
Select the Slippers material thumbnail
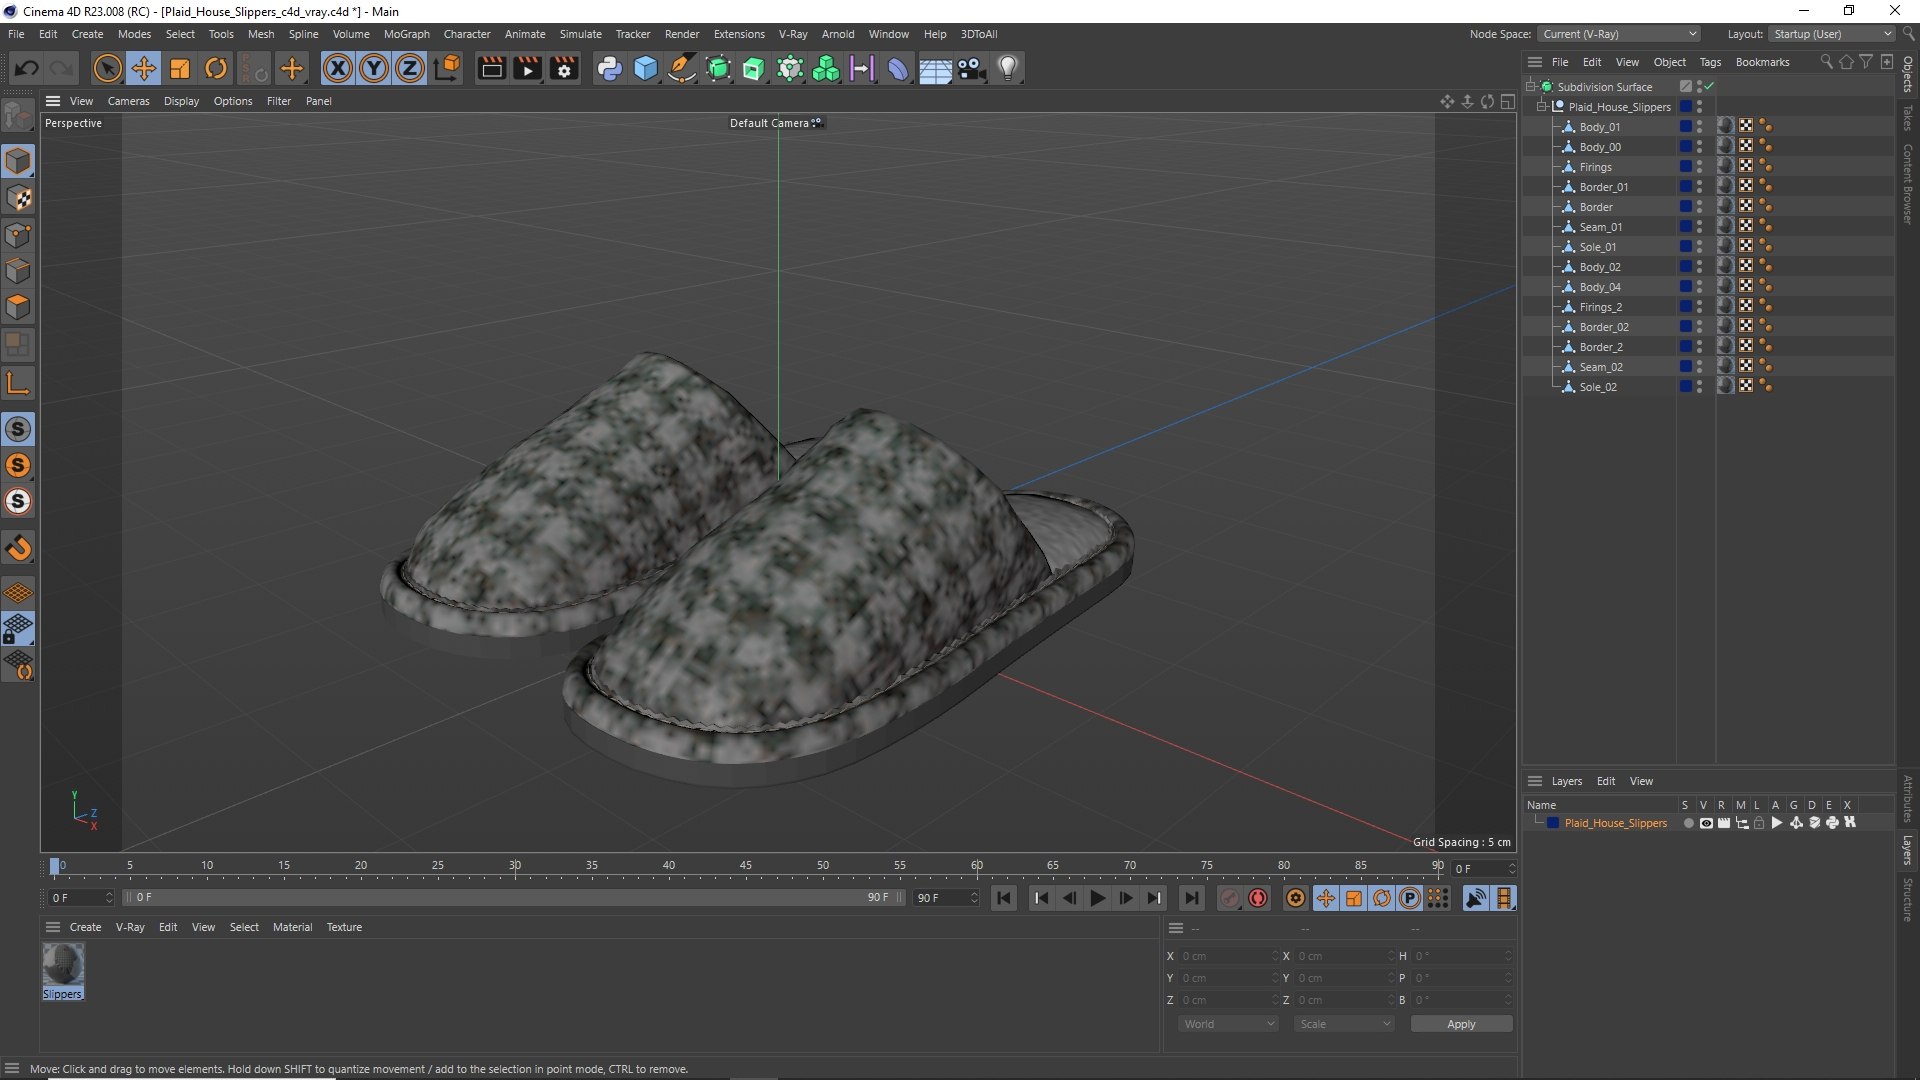click(63, 966)
